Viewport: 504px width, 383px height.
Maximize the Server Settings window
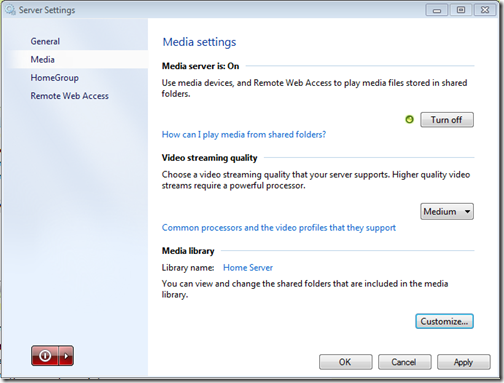tap(461, 10)
